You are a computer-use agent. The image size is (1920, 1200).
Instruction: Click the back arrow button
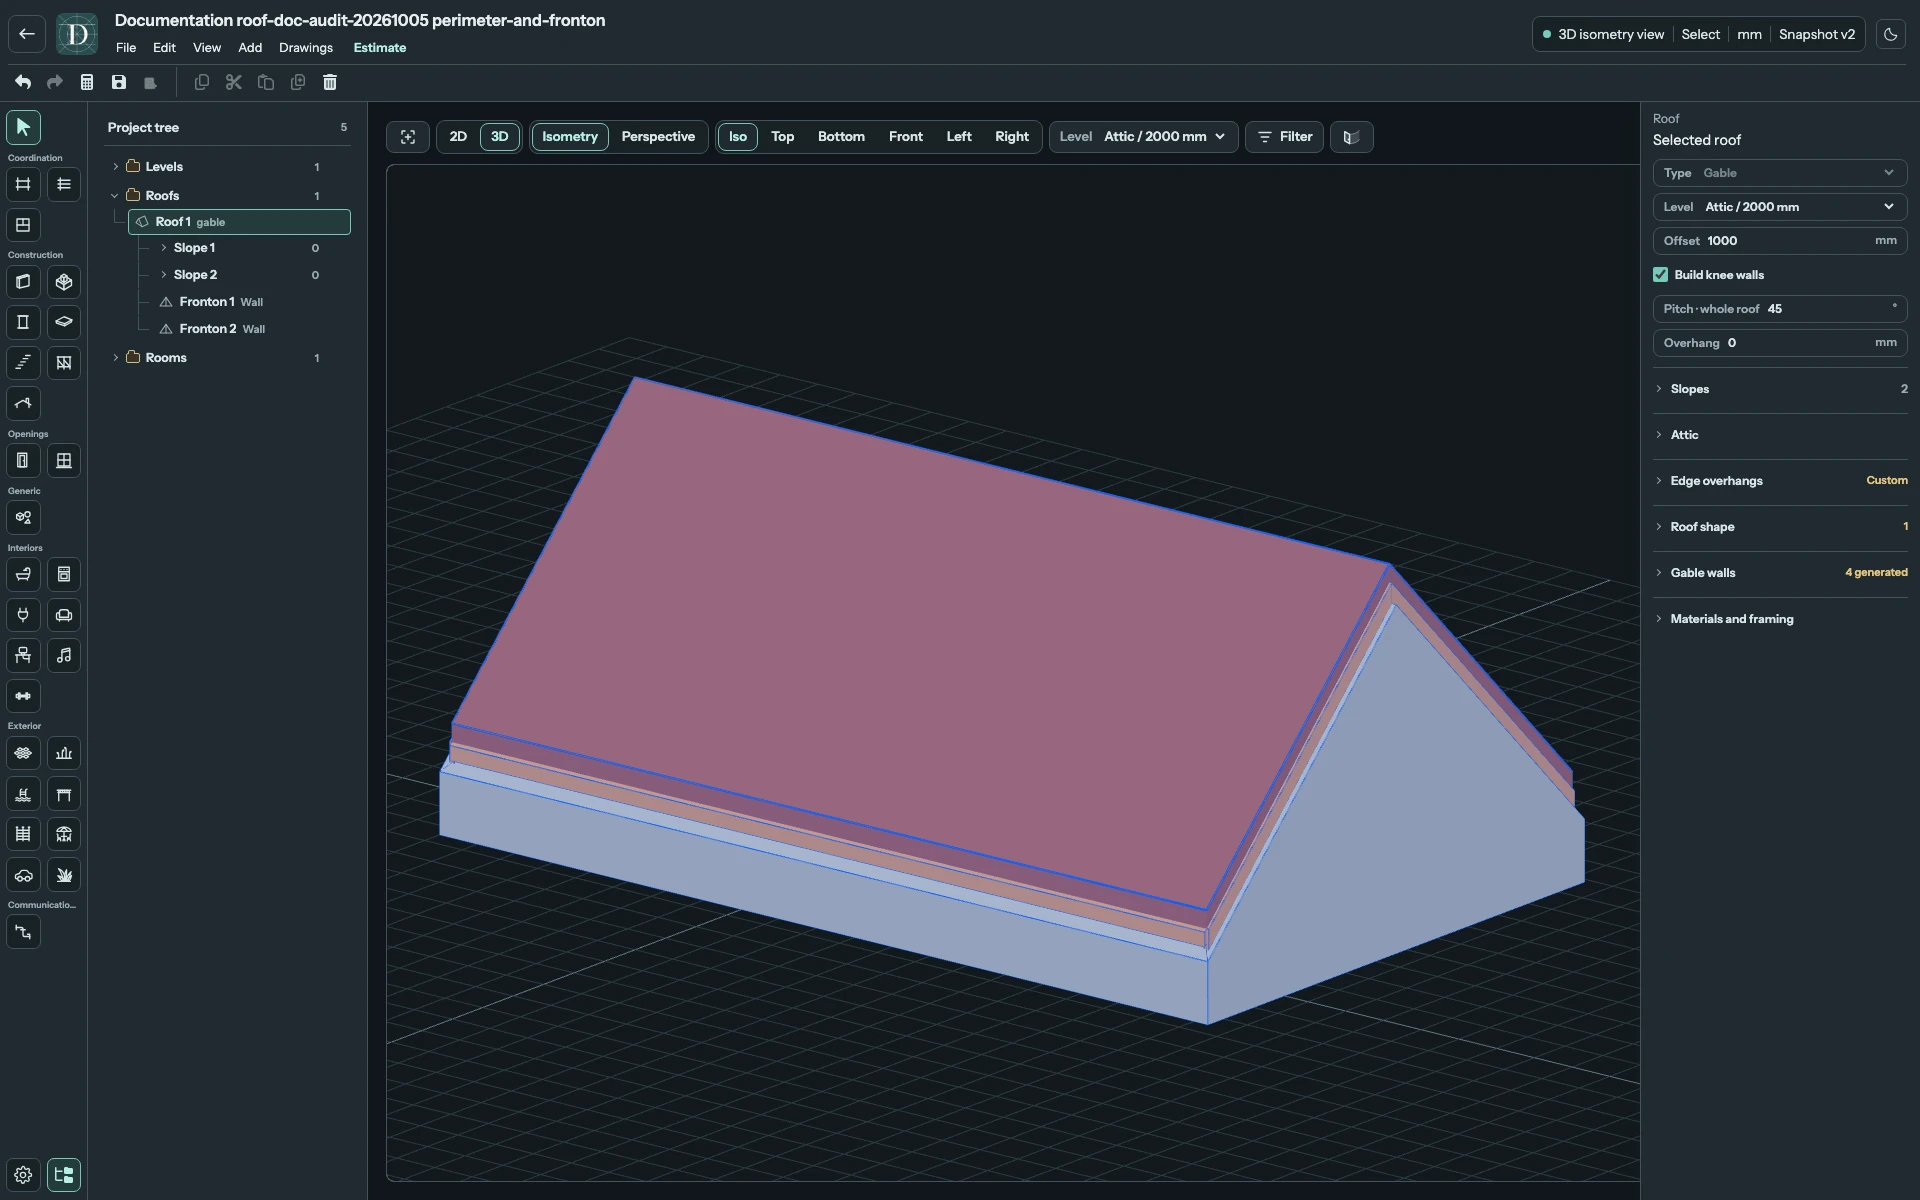point(27,34)
